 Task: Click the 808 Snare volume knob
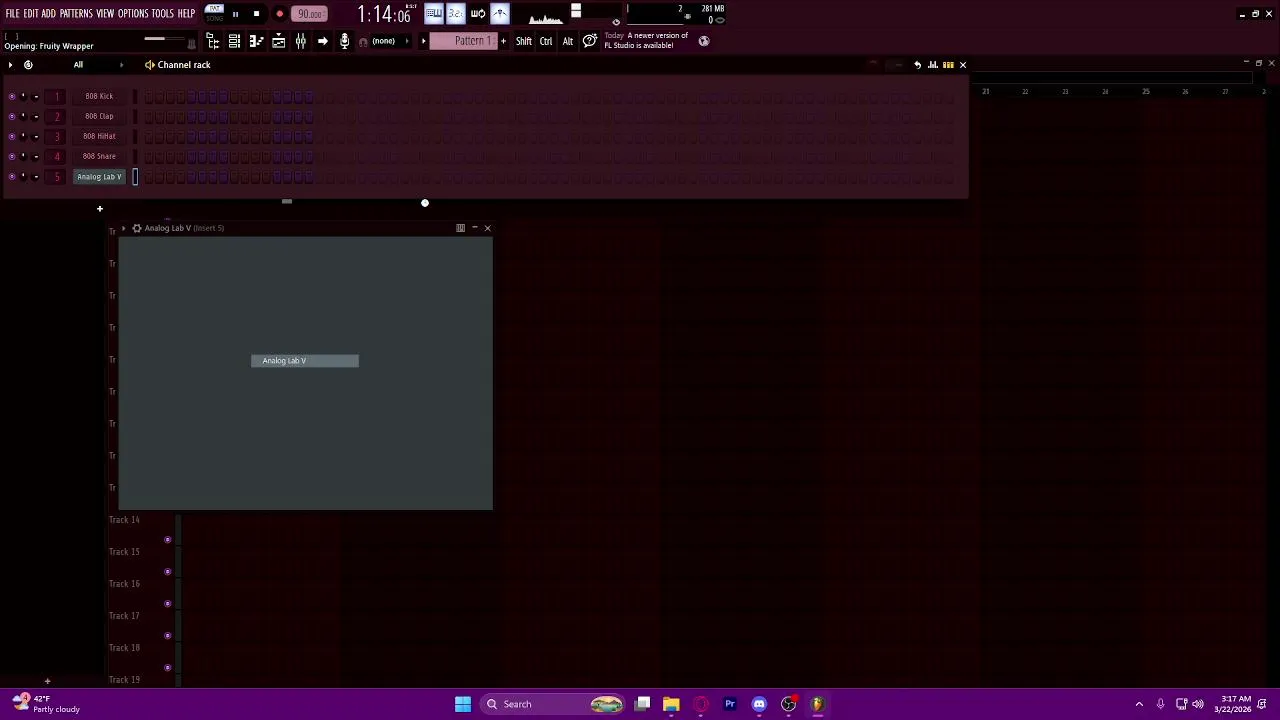[x=35, y=156]
